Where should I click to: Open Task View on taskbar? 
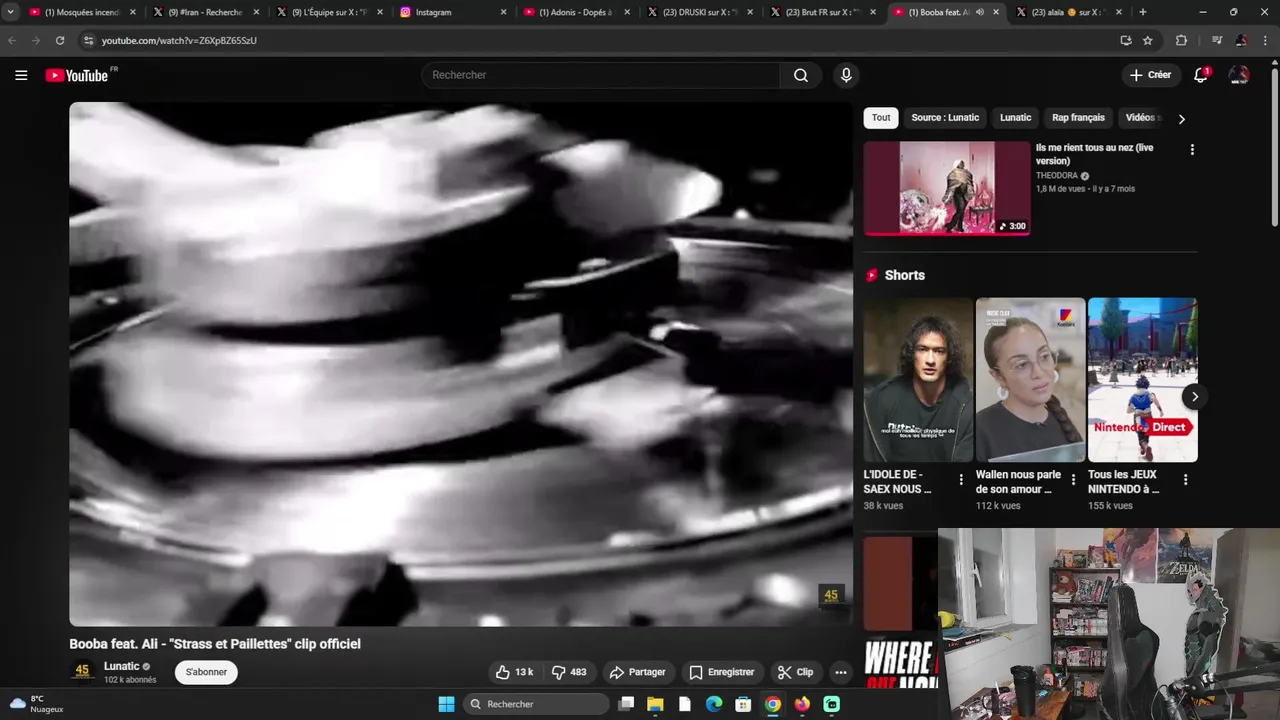pos(626,704)
